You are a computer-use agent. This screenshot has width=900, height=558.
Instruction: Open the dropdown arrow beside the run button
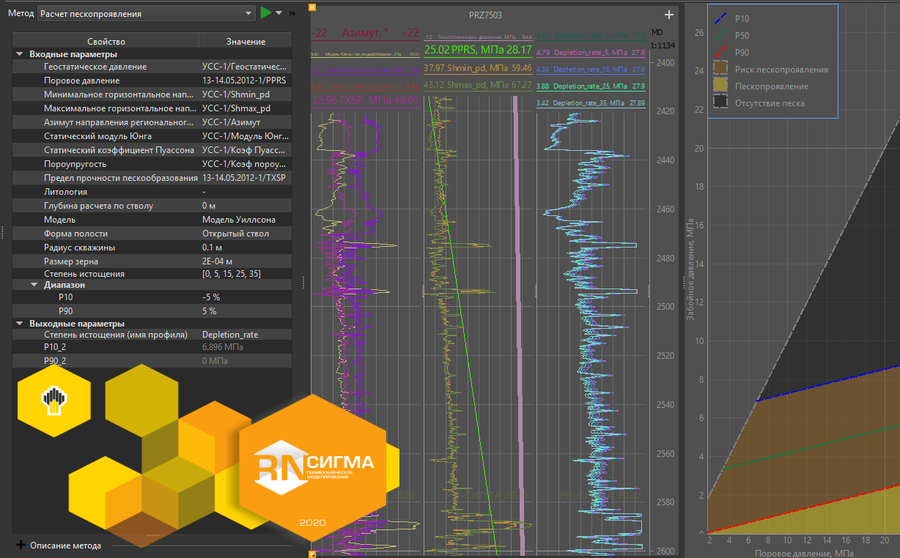click(279, 14)
